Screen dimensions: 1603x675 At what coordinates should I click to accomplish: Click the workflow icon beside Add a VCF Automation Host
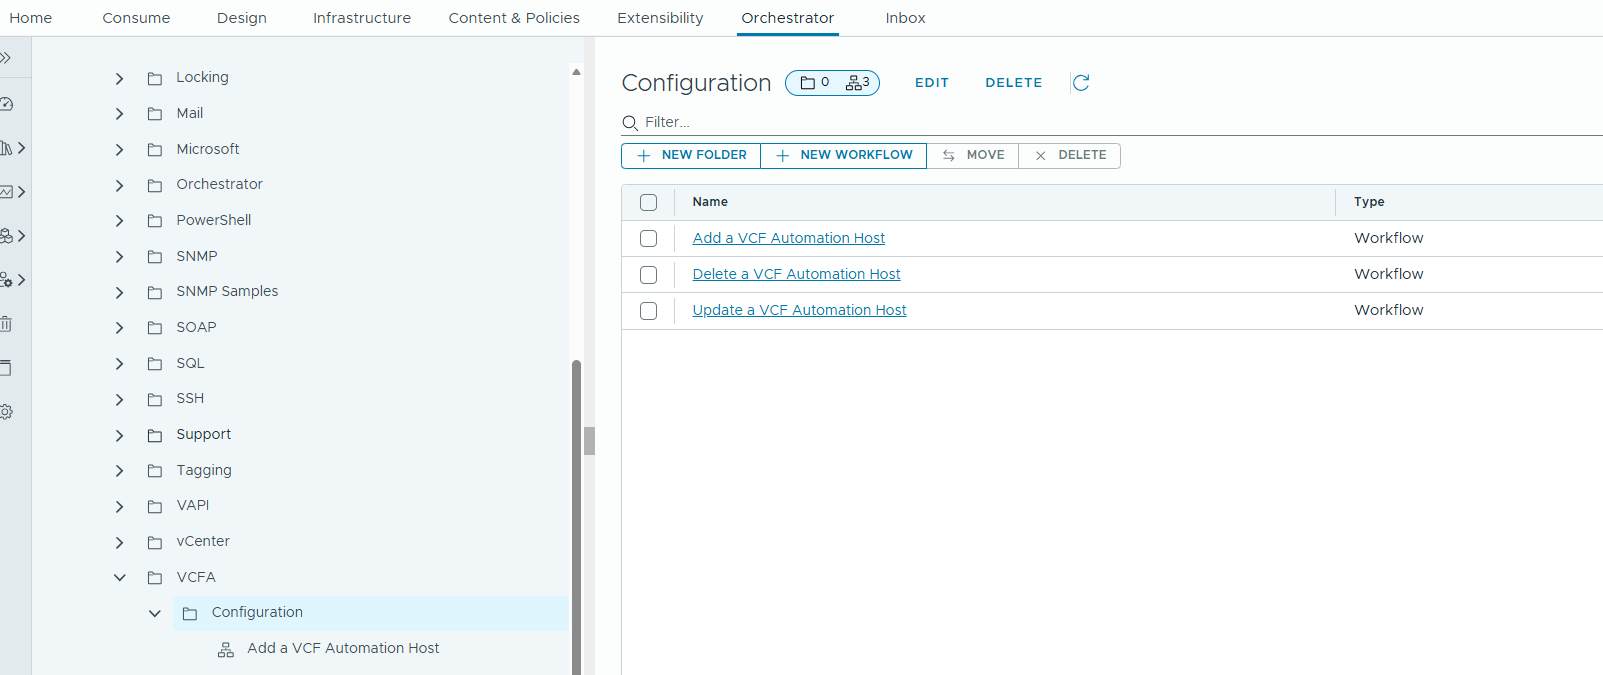tap(226, 649)
